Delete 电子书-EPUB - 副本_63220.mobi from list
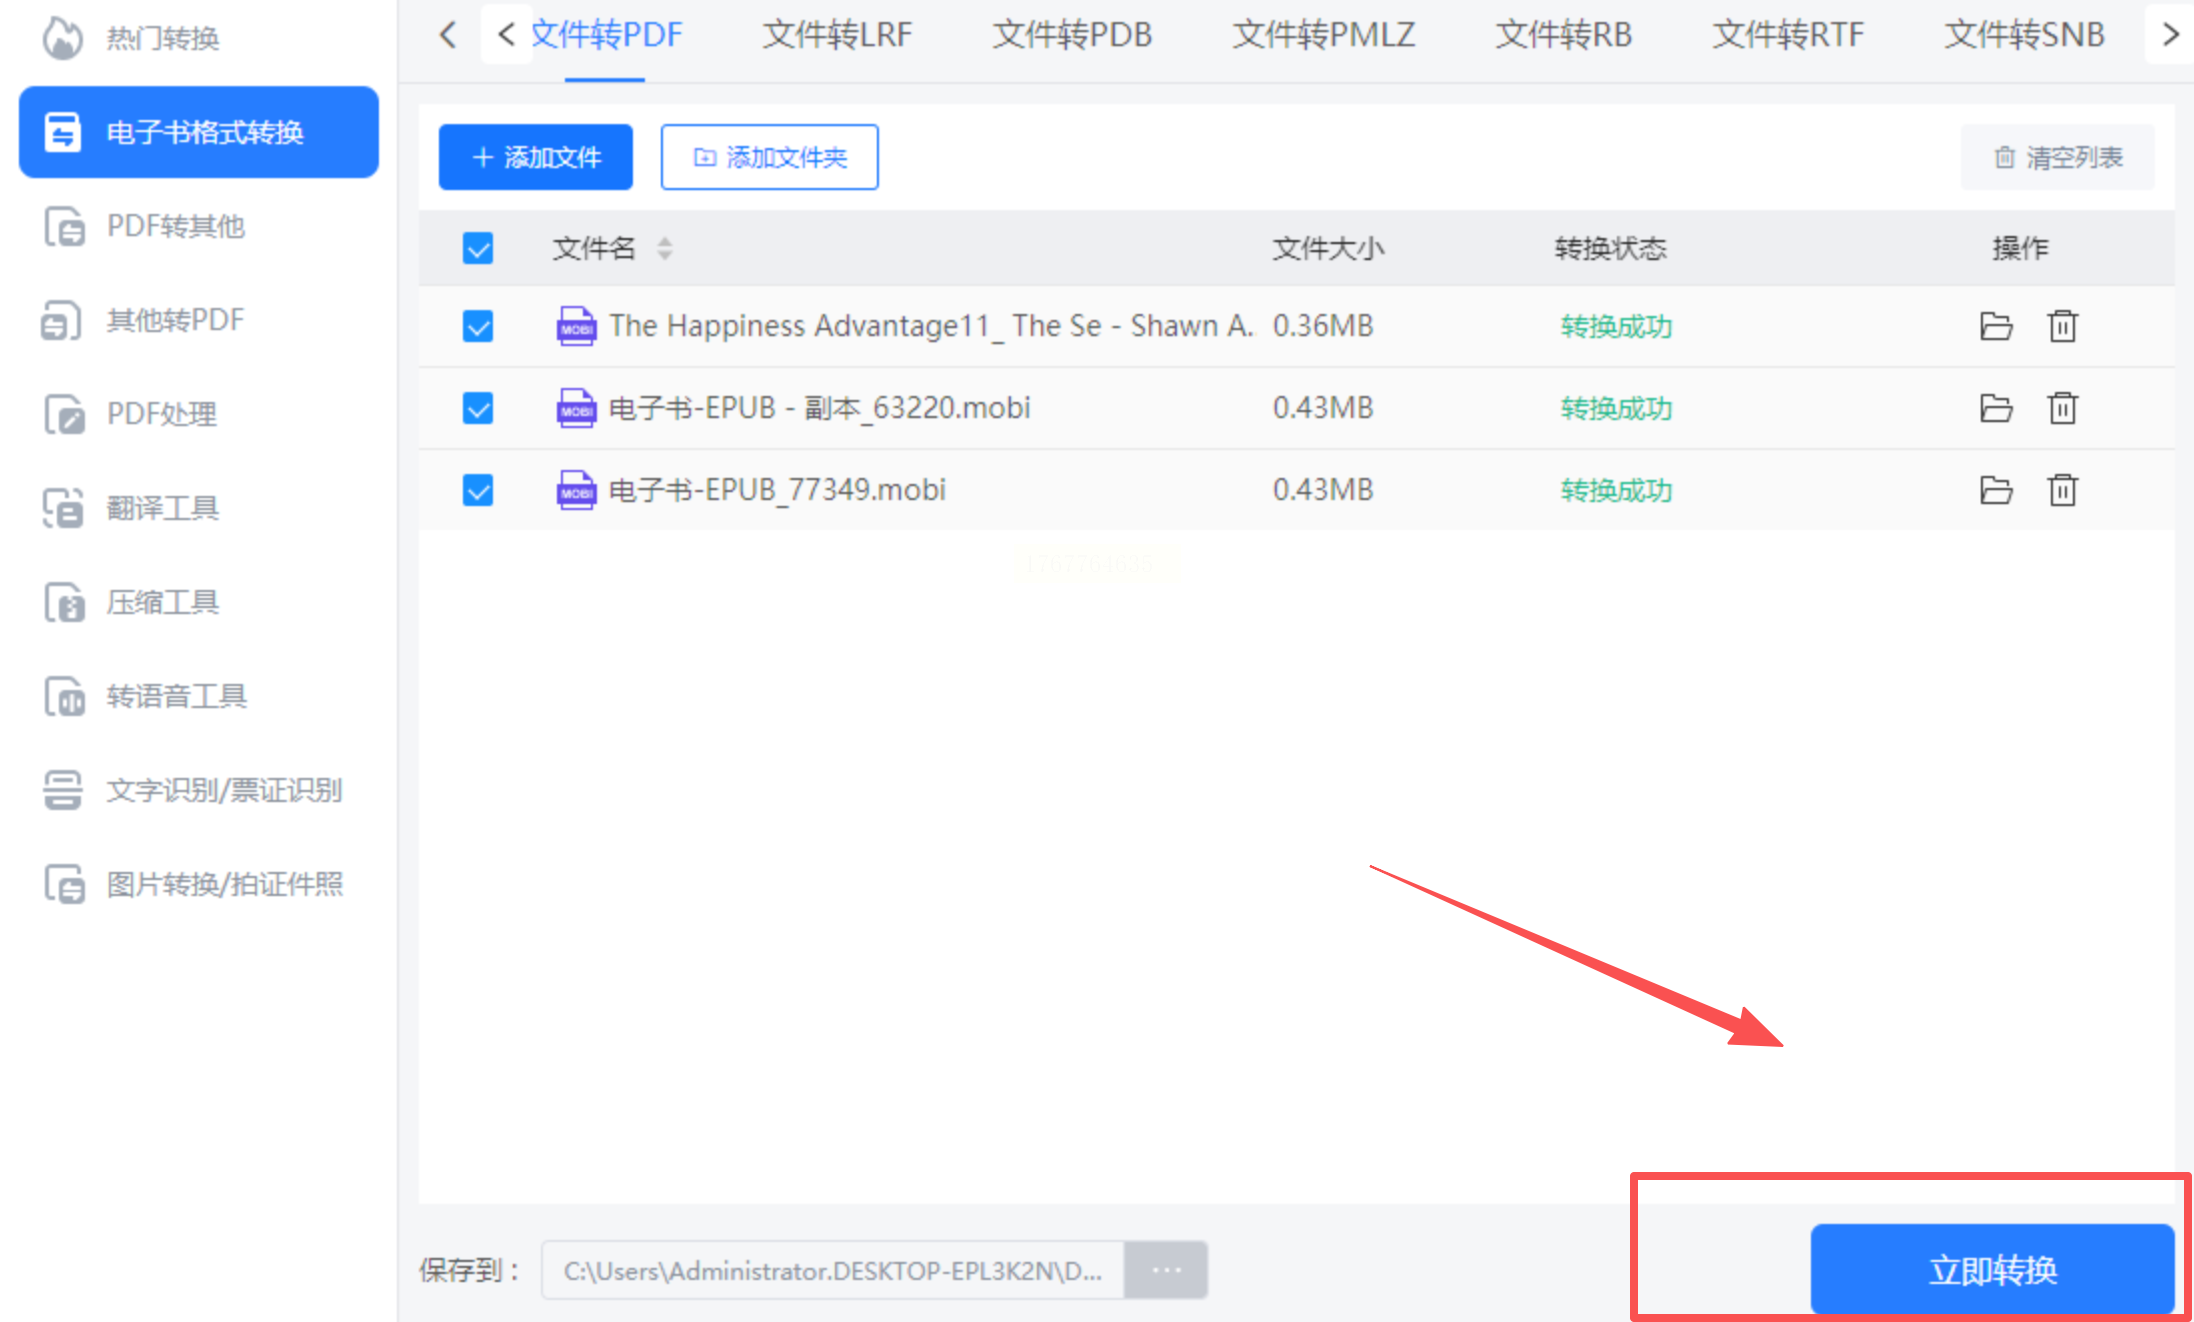2194x1322 pixels. pos(2062,408)
